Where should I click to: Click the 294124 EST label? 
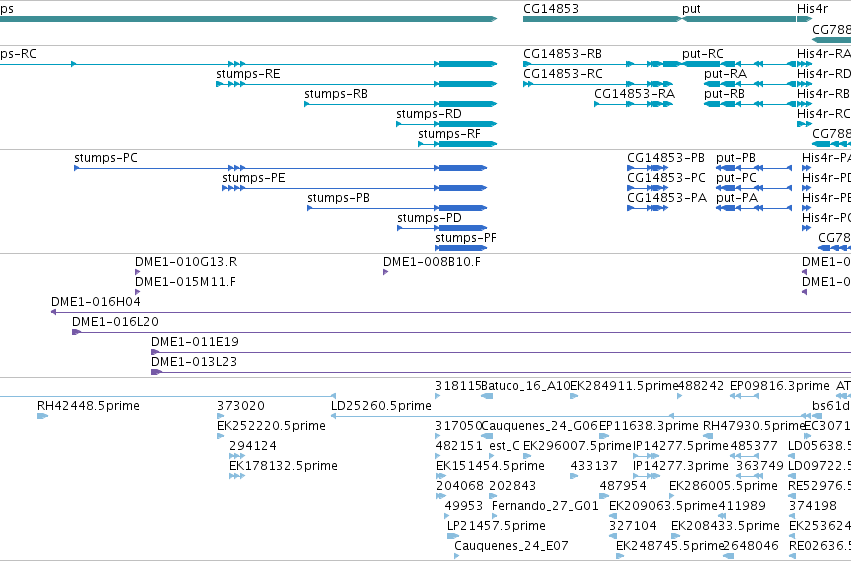click(x=253, y=446)
